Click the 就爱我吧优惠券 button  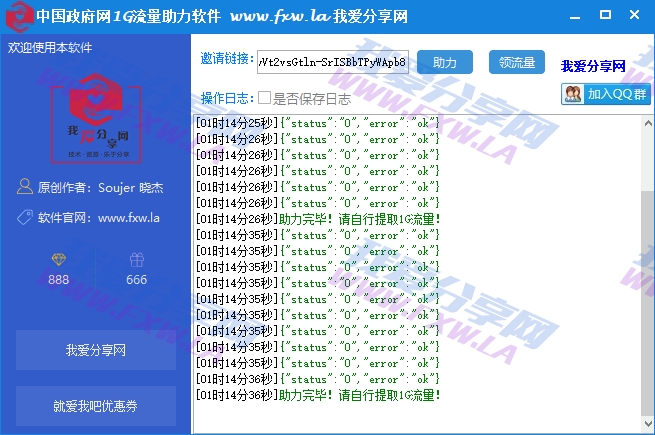click(96, 406)
